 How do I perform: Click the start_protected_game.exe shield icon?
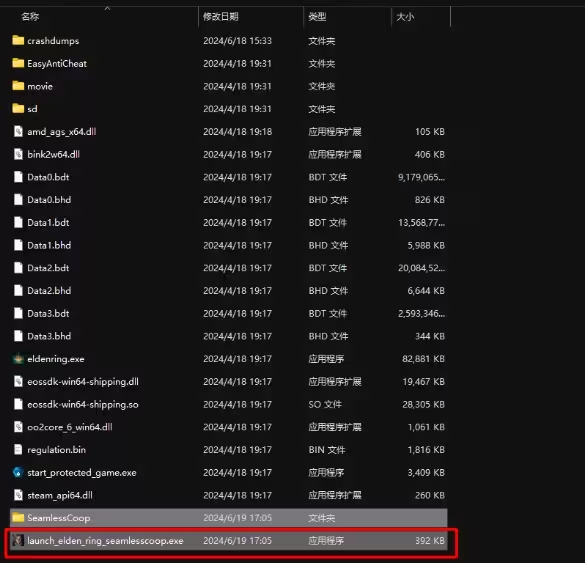18,472
